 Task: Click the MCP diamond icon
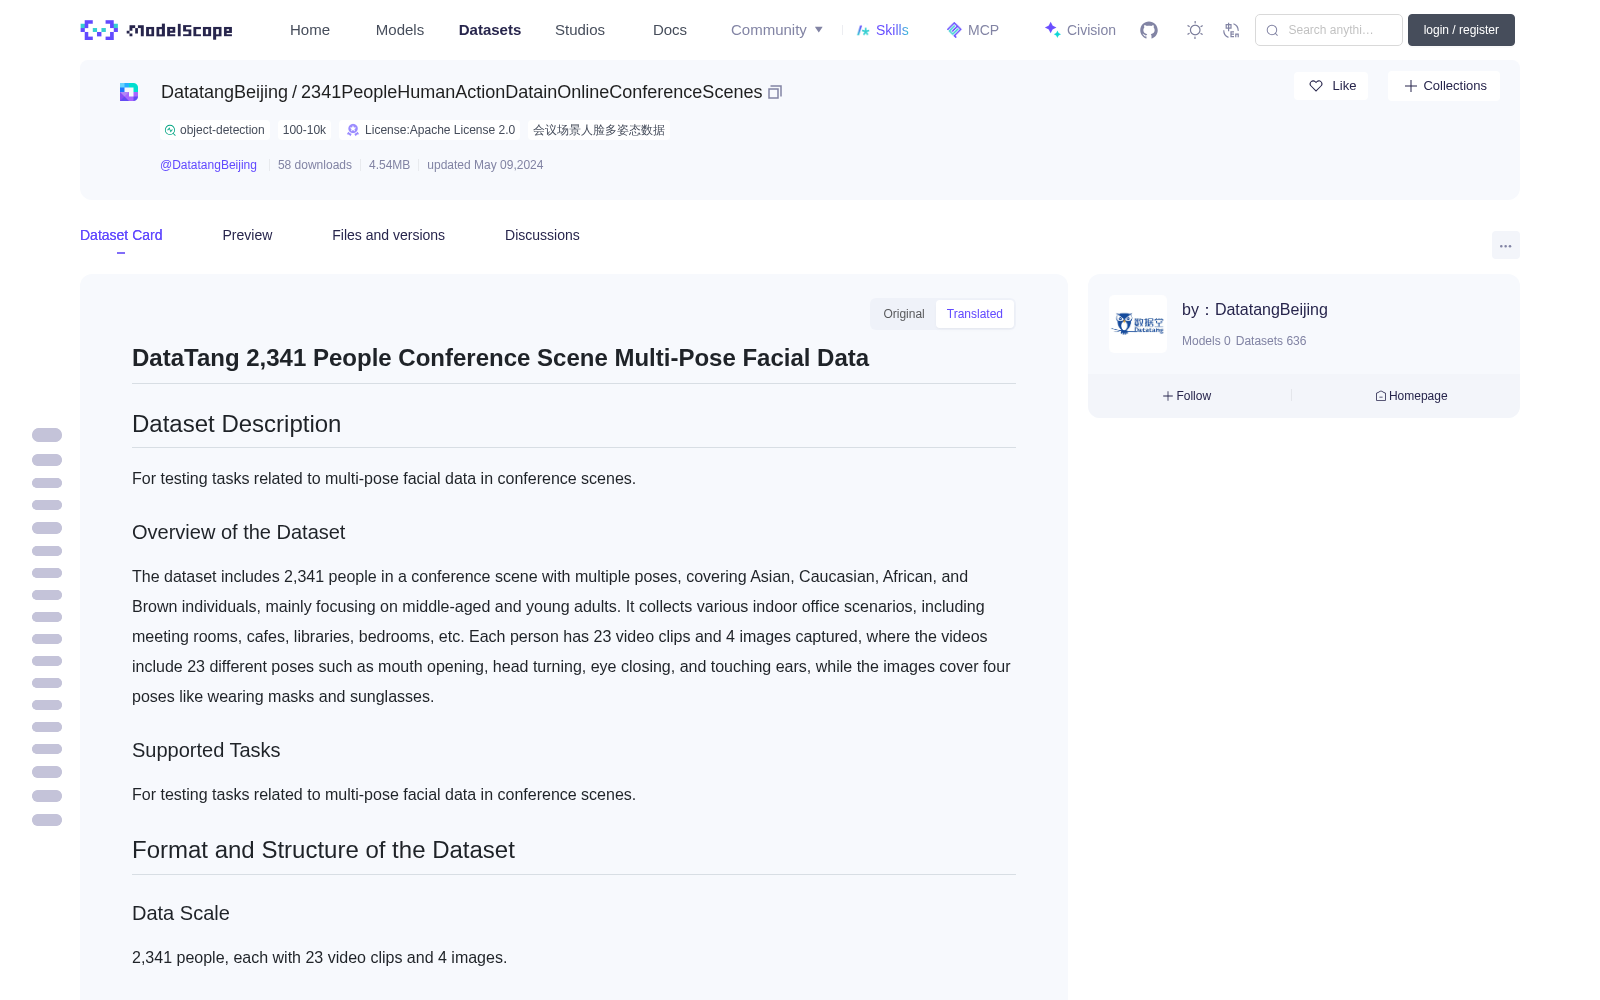954,30
